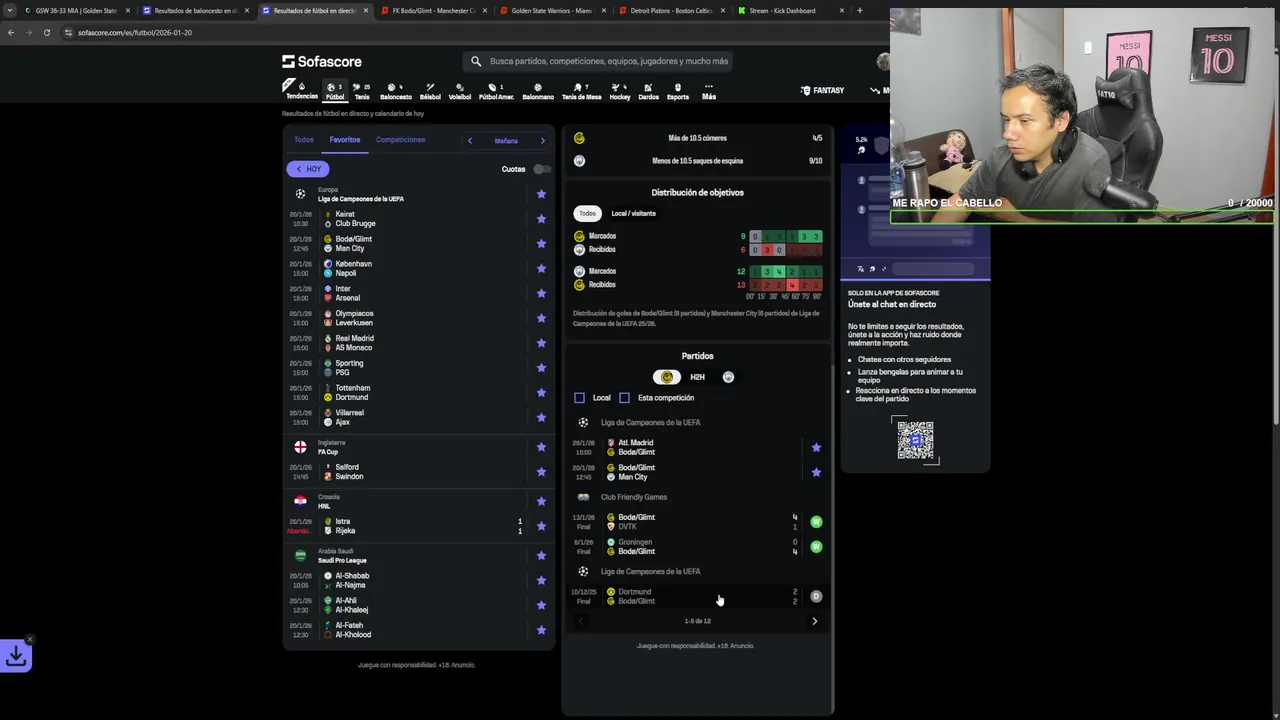Viewport: 1280px width, 720px height.
Task: Go to the next day arrow
Action: [543, 141]
